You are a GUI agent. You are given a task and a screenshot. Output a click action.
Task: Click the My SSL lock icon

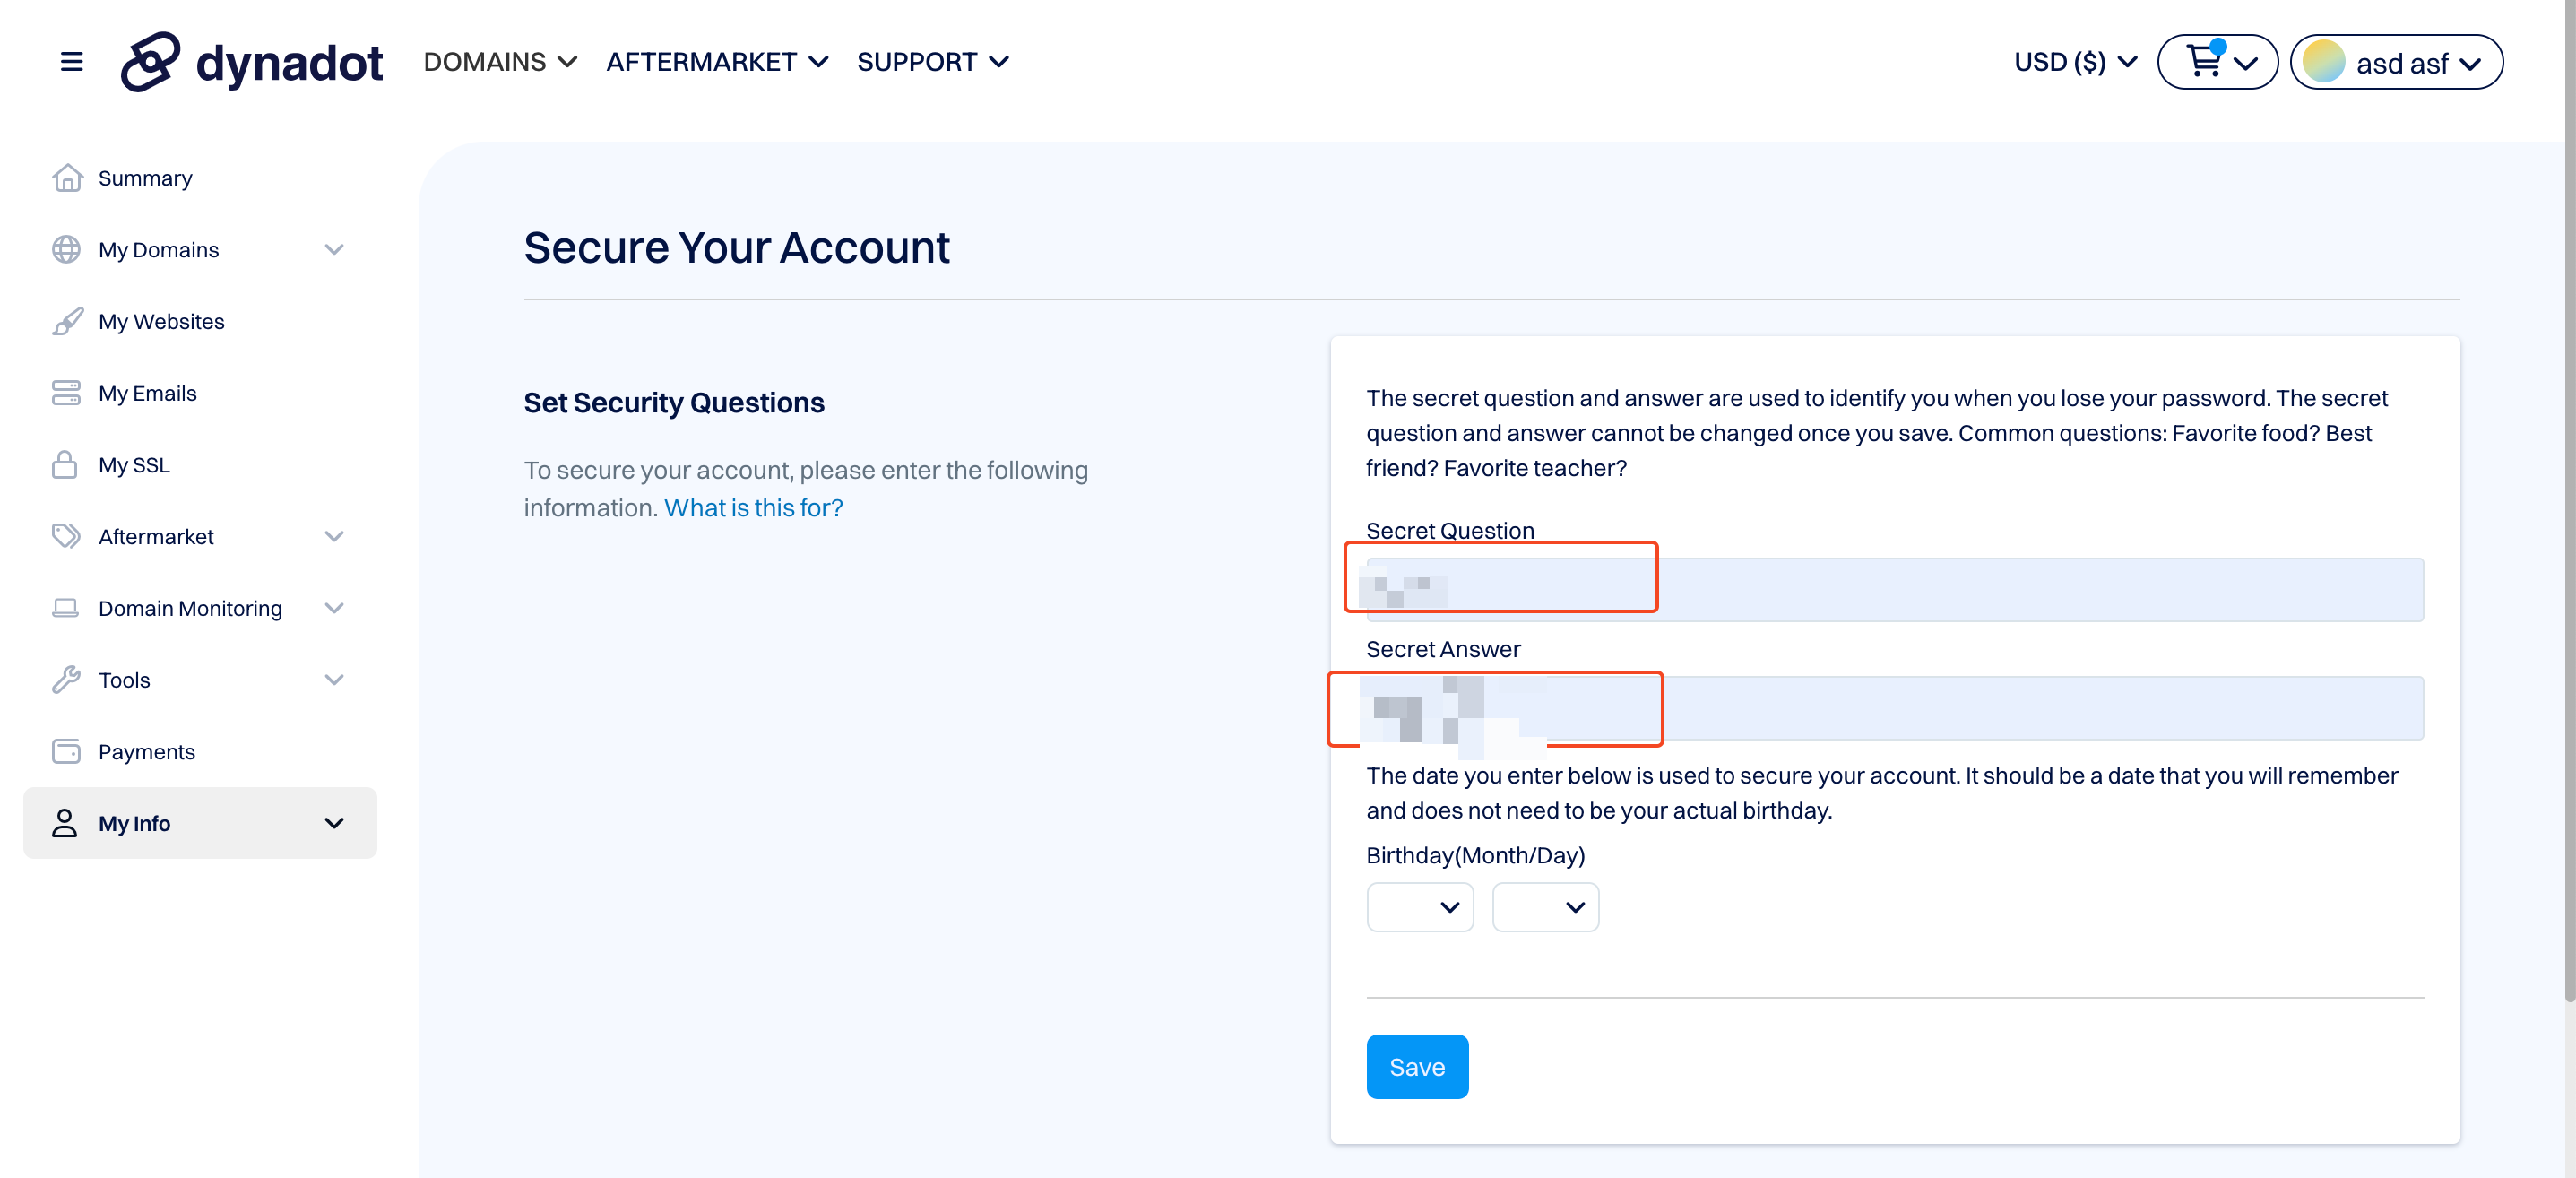pos(65,465)
